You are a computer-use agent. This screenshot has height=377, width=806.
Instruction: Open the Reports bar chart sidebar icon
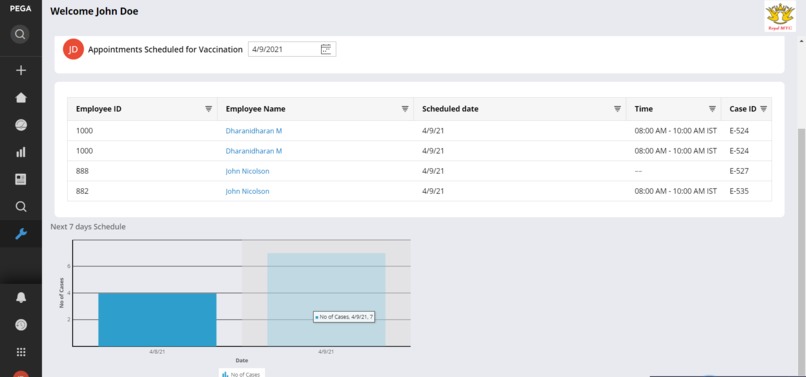coord(21,152)
